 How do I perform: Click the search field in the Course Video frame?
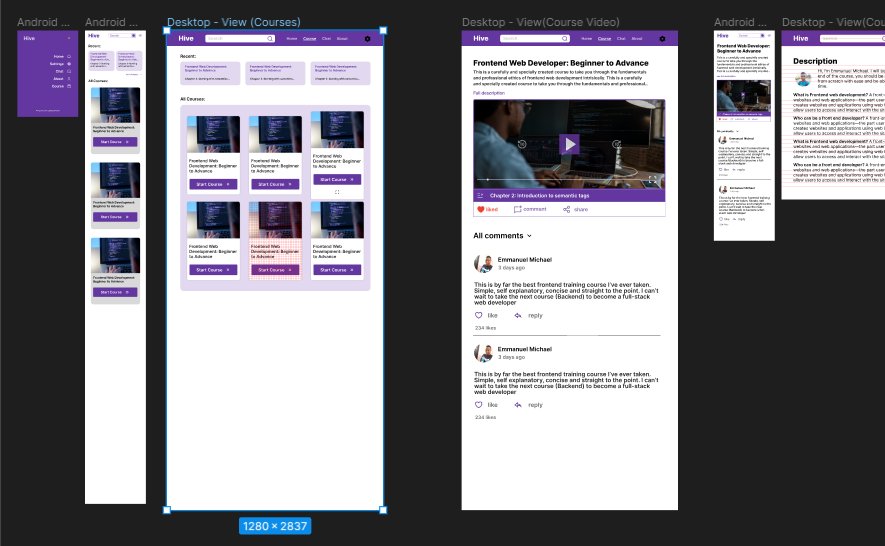point(534,38)
